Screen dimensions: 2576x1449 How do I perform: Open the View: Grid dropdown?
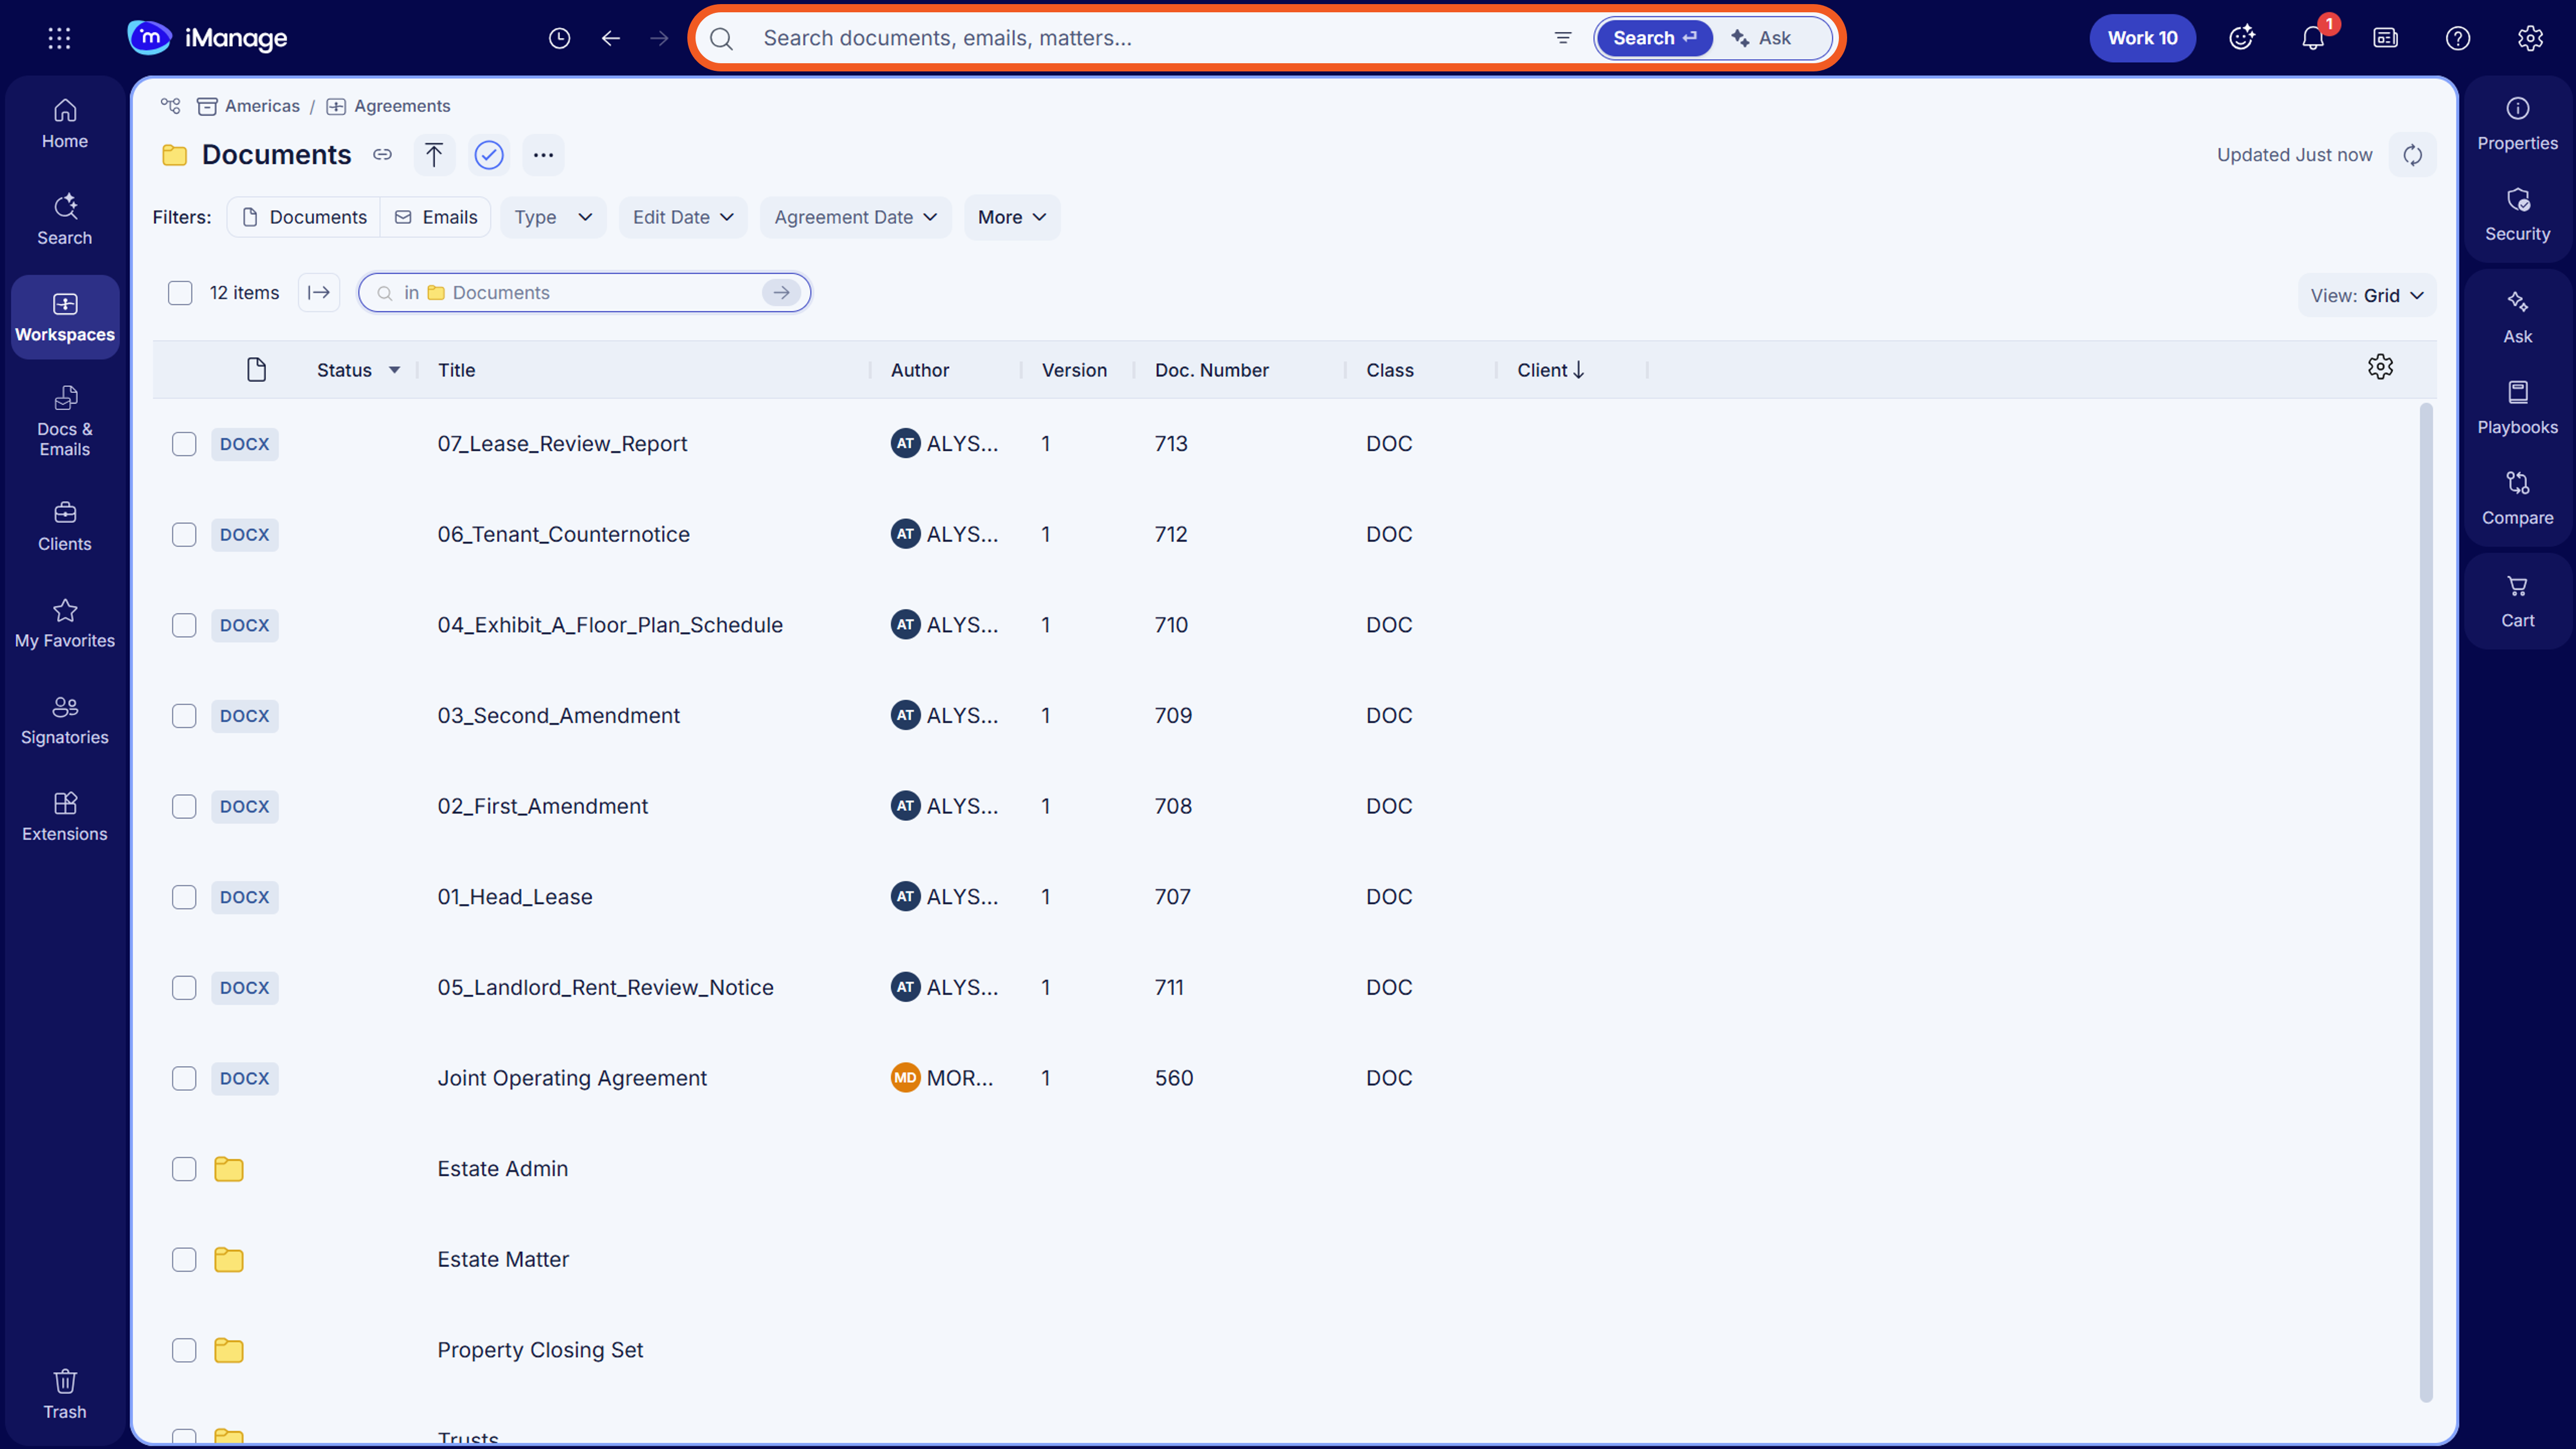point(2366,296)
